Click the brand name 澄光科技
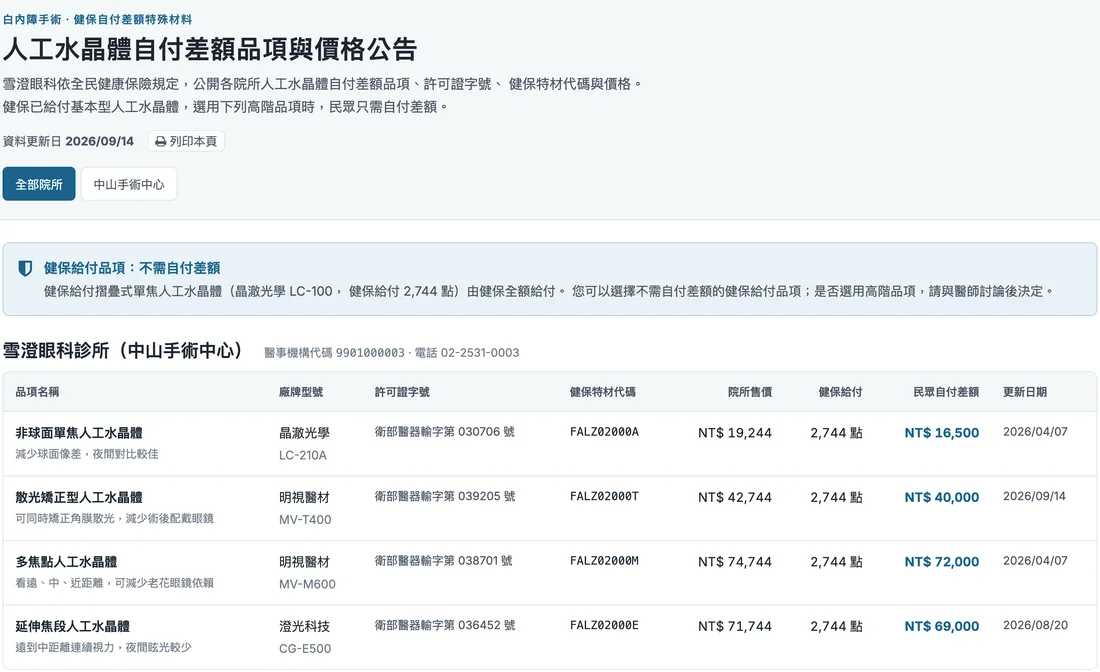This screenshot has height=672, width=1100. (304, 626)
